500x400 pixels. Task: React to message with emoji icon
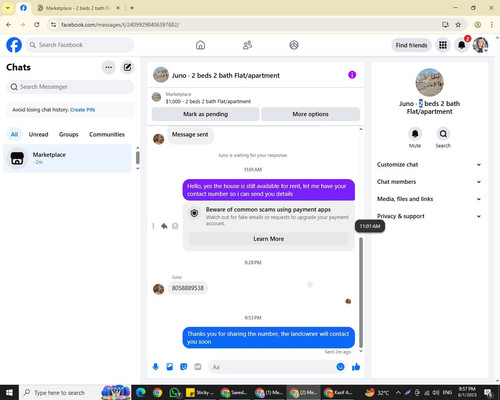click(175, 226)
